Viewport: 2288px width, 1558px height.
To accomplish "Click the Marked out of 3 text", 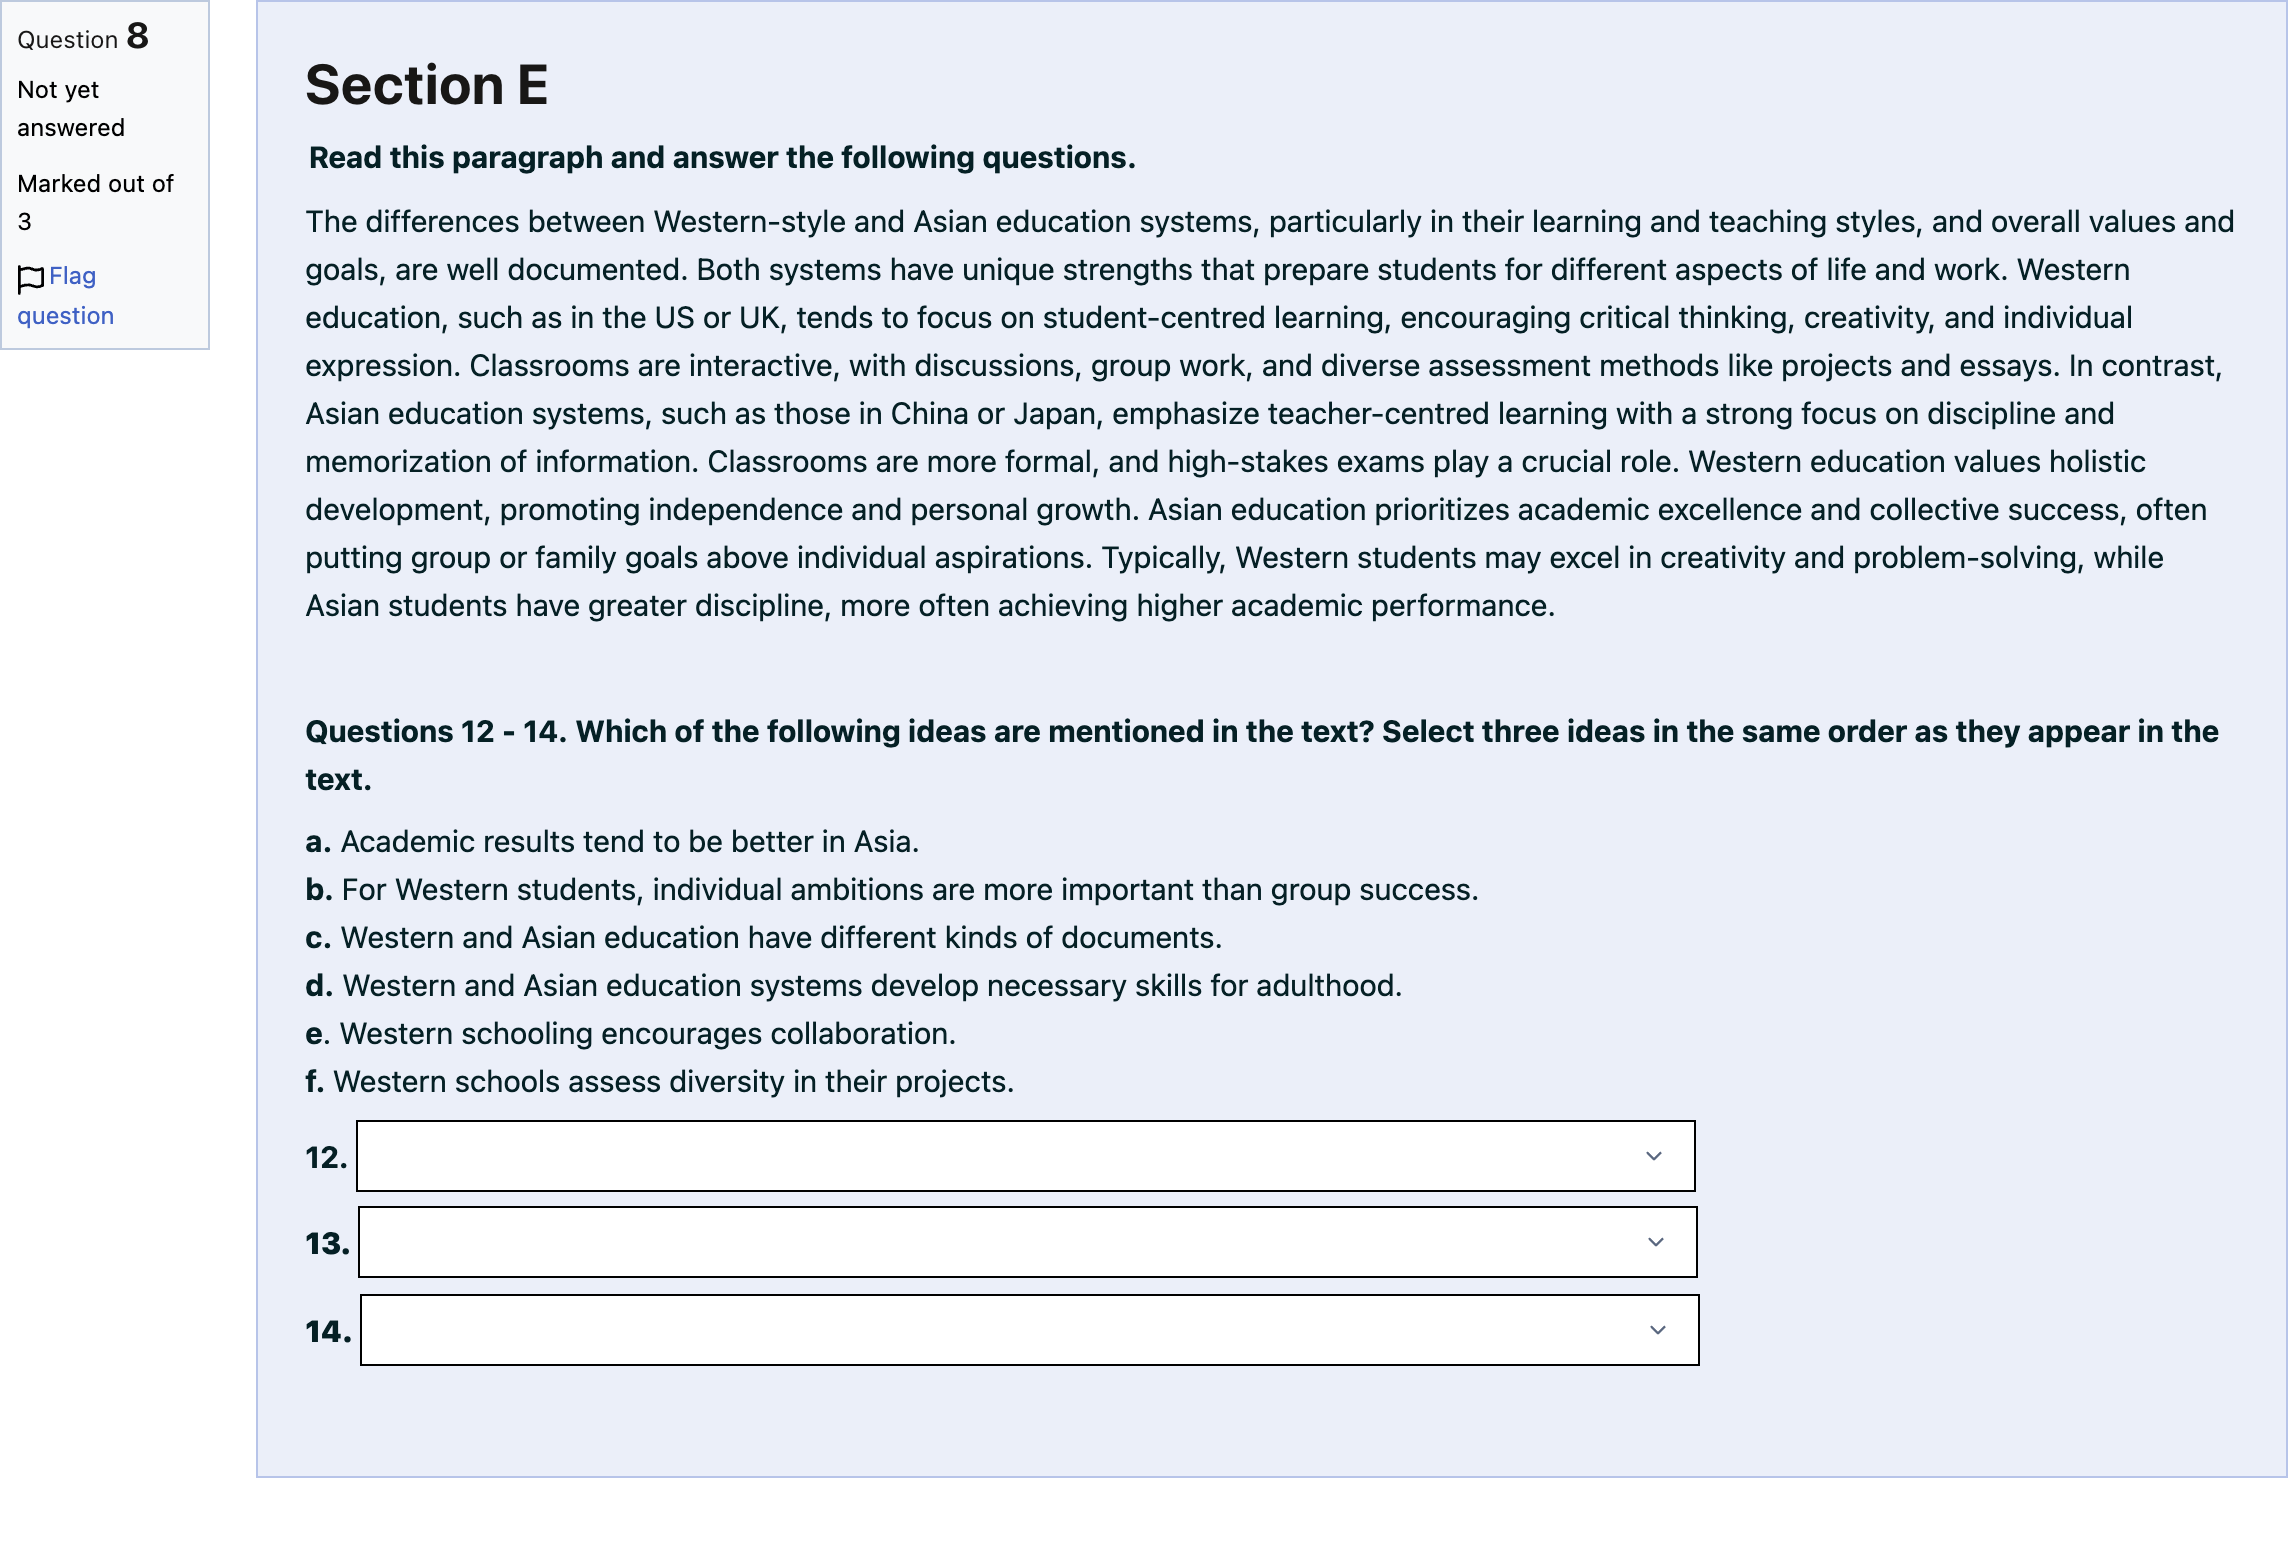I will [96, 202].
